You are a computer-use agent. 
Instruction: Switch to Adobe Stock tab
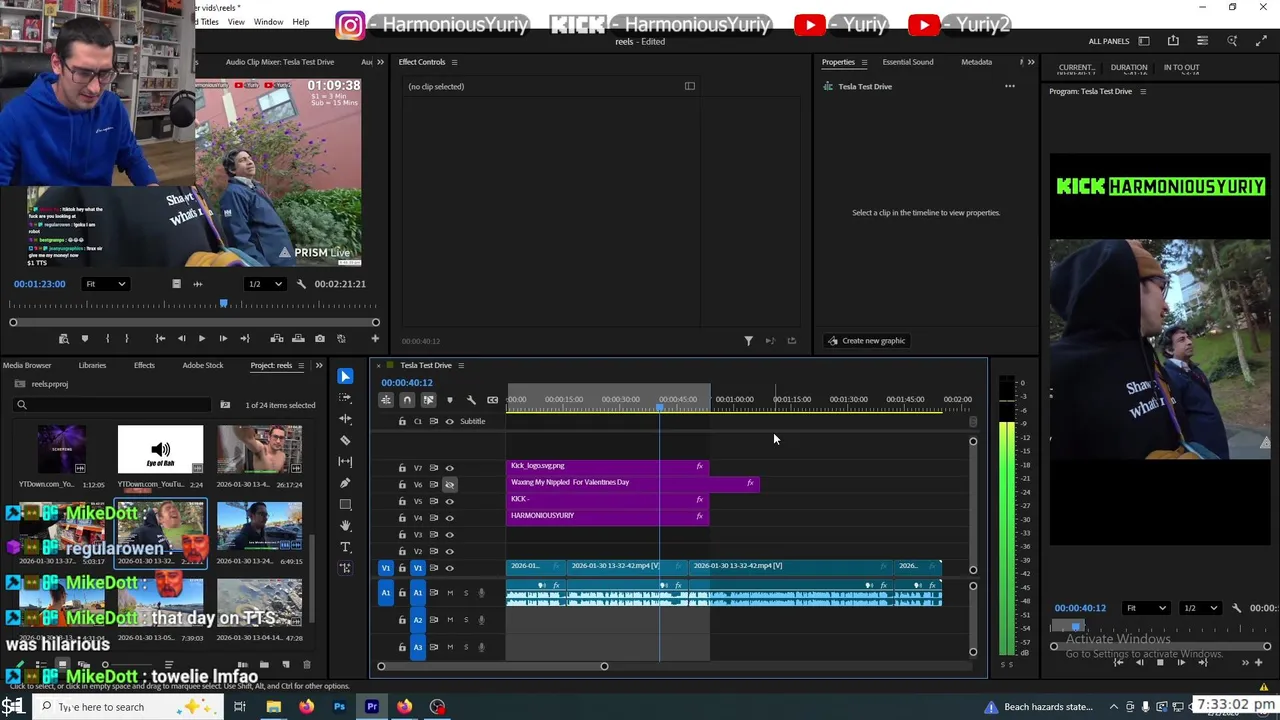point(203,365)
